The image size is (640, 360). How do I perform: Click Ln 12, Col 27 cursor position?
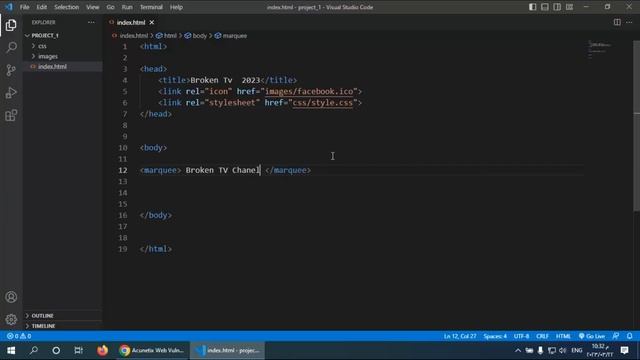tap(460, 336)
